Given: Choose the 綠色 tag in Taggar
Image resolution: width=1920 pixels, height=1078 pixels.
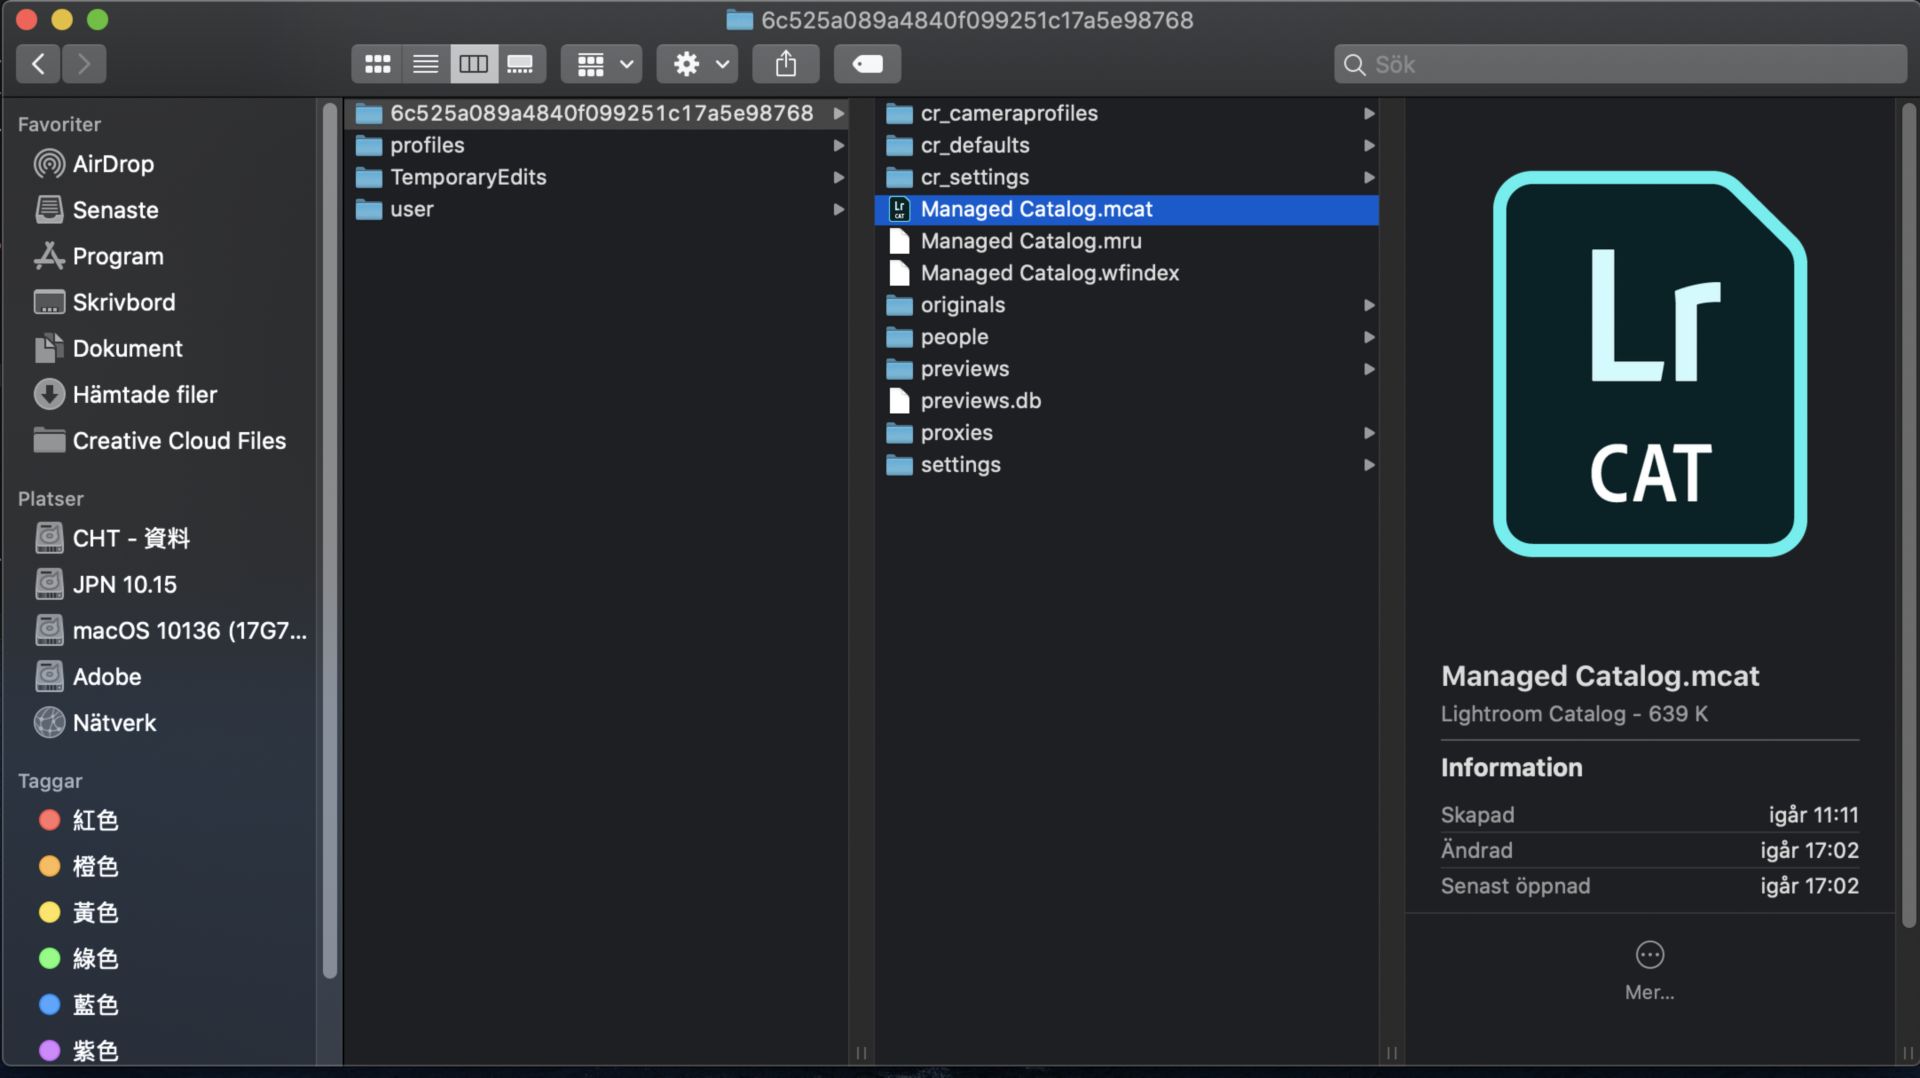Looking at the screenshot, I should (96, 958).
